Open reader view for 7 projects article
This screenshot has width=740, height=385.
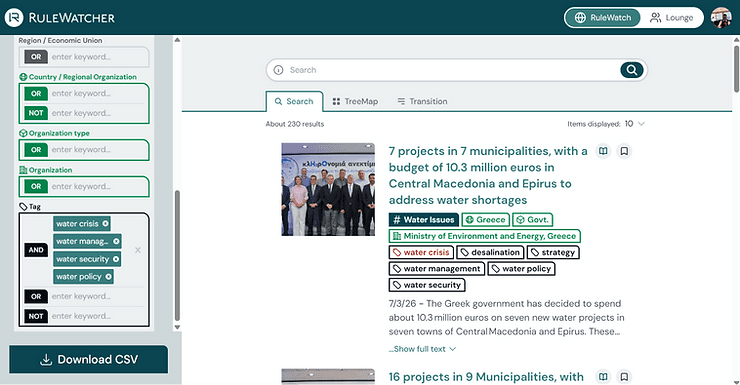coord(603,151)
